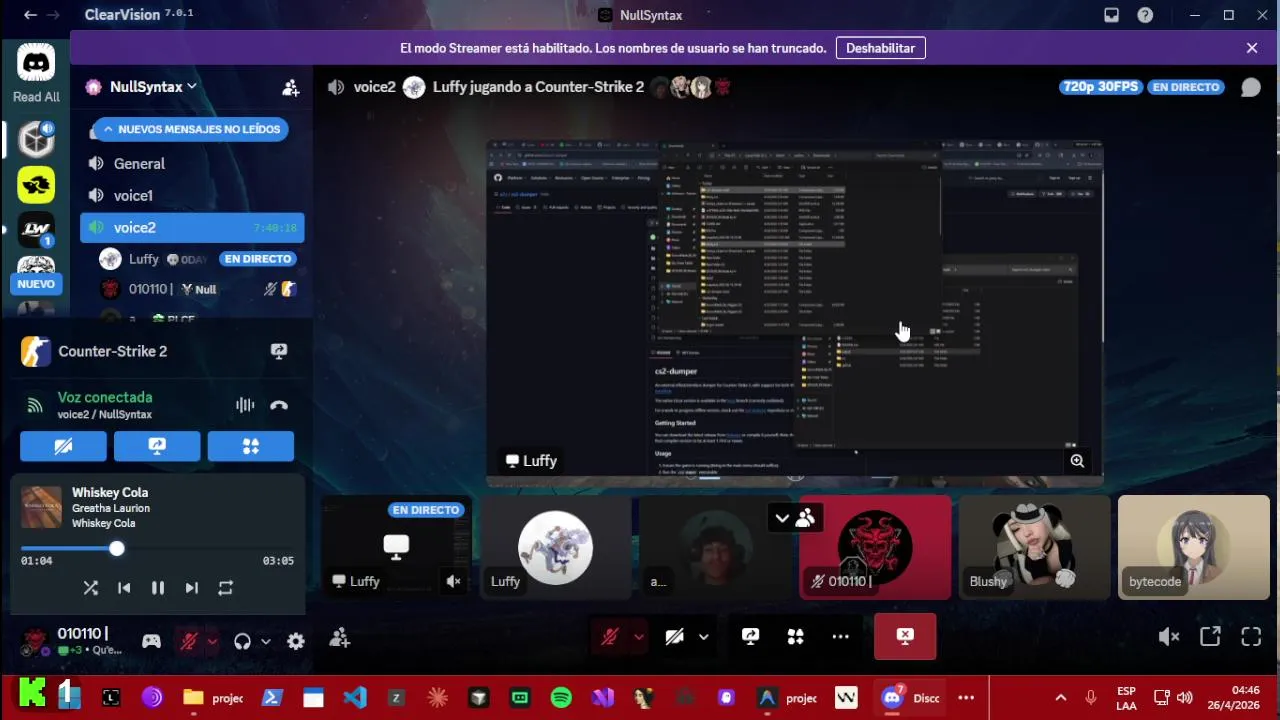Image resolution: width=1280 pixels, height=720 pixels.
Task: Open Discord direct messages home icon
Action: point(36,63)
